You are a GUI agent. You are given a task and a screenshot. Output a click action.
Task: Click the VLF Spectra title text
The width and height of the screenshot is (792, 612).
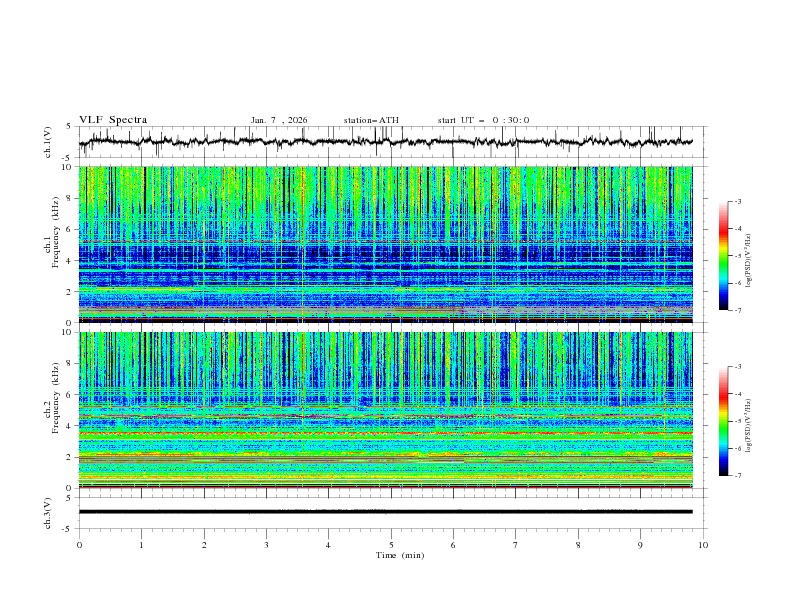tap(113, 120)
